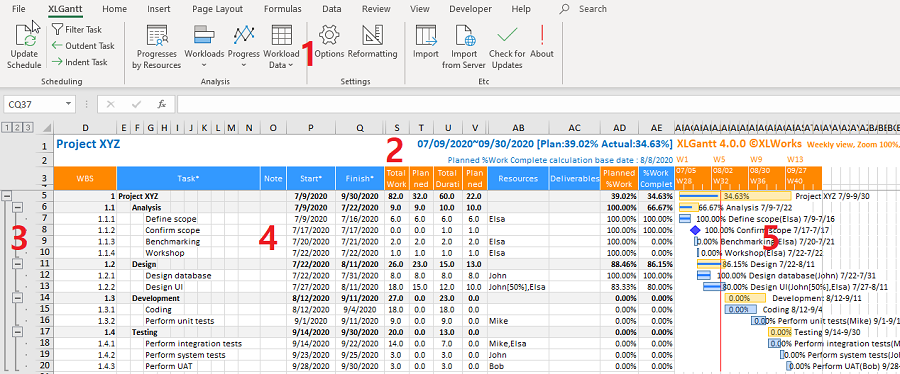
Task: Collapse the Design outline group
Action: tap(18, 264)
